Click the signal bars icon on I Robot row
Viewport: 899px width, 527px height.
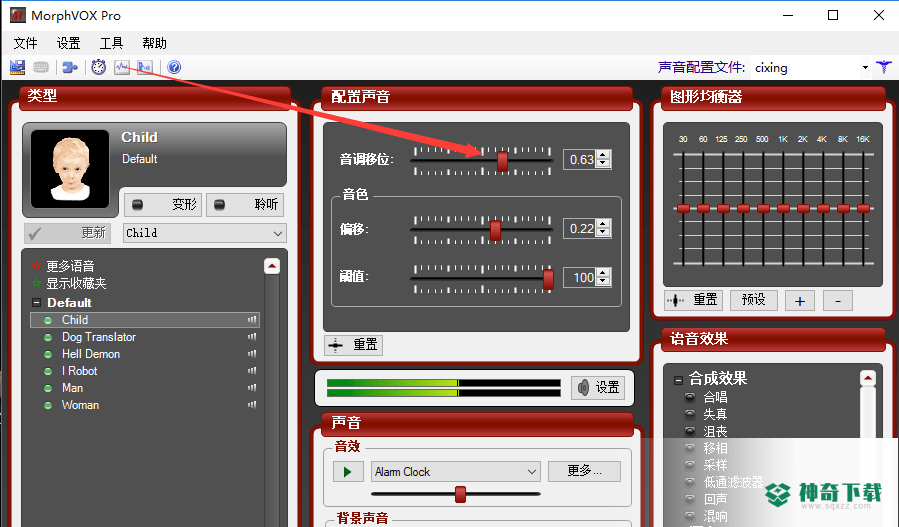pyautogui.click(x=252, y=370)
